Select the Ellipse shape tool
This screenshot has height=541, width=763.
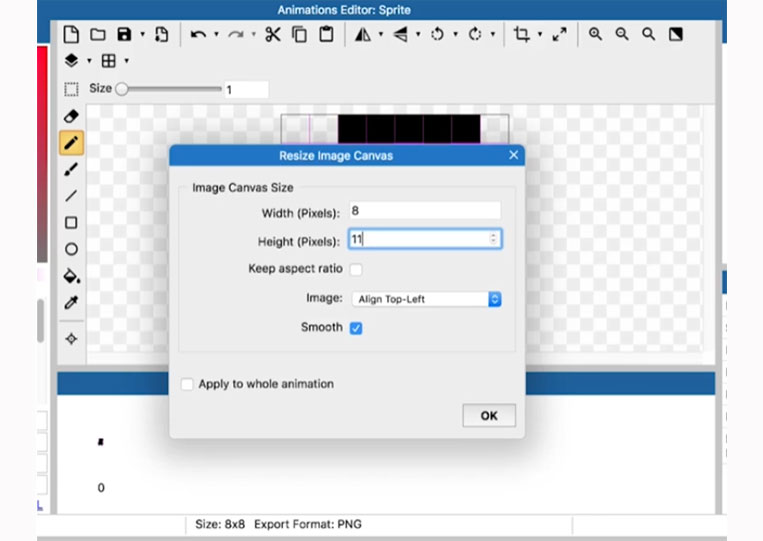pyautogui.click(x=71, y=250)
